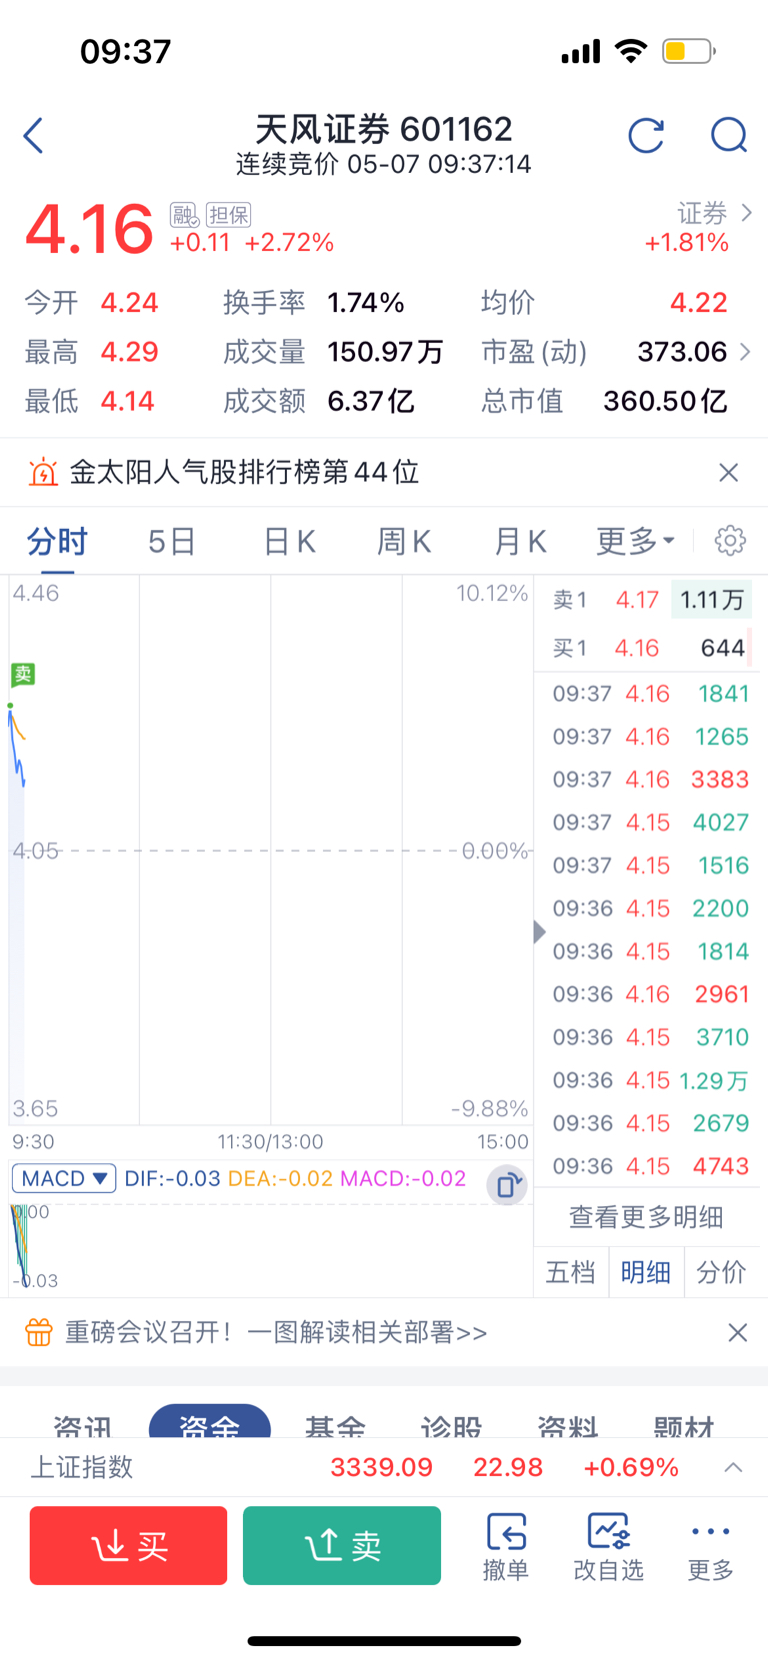The width and height of the screenshot is (768, 1663).
Task: Select the 明细 trade detail tab
Action: (x=646, y=1272)
